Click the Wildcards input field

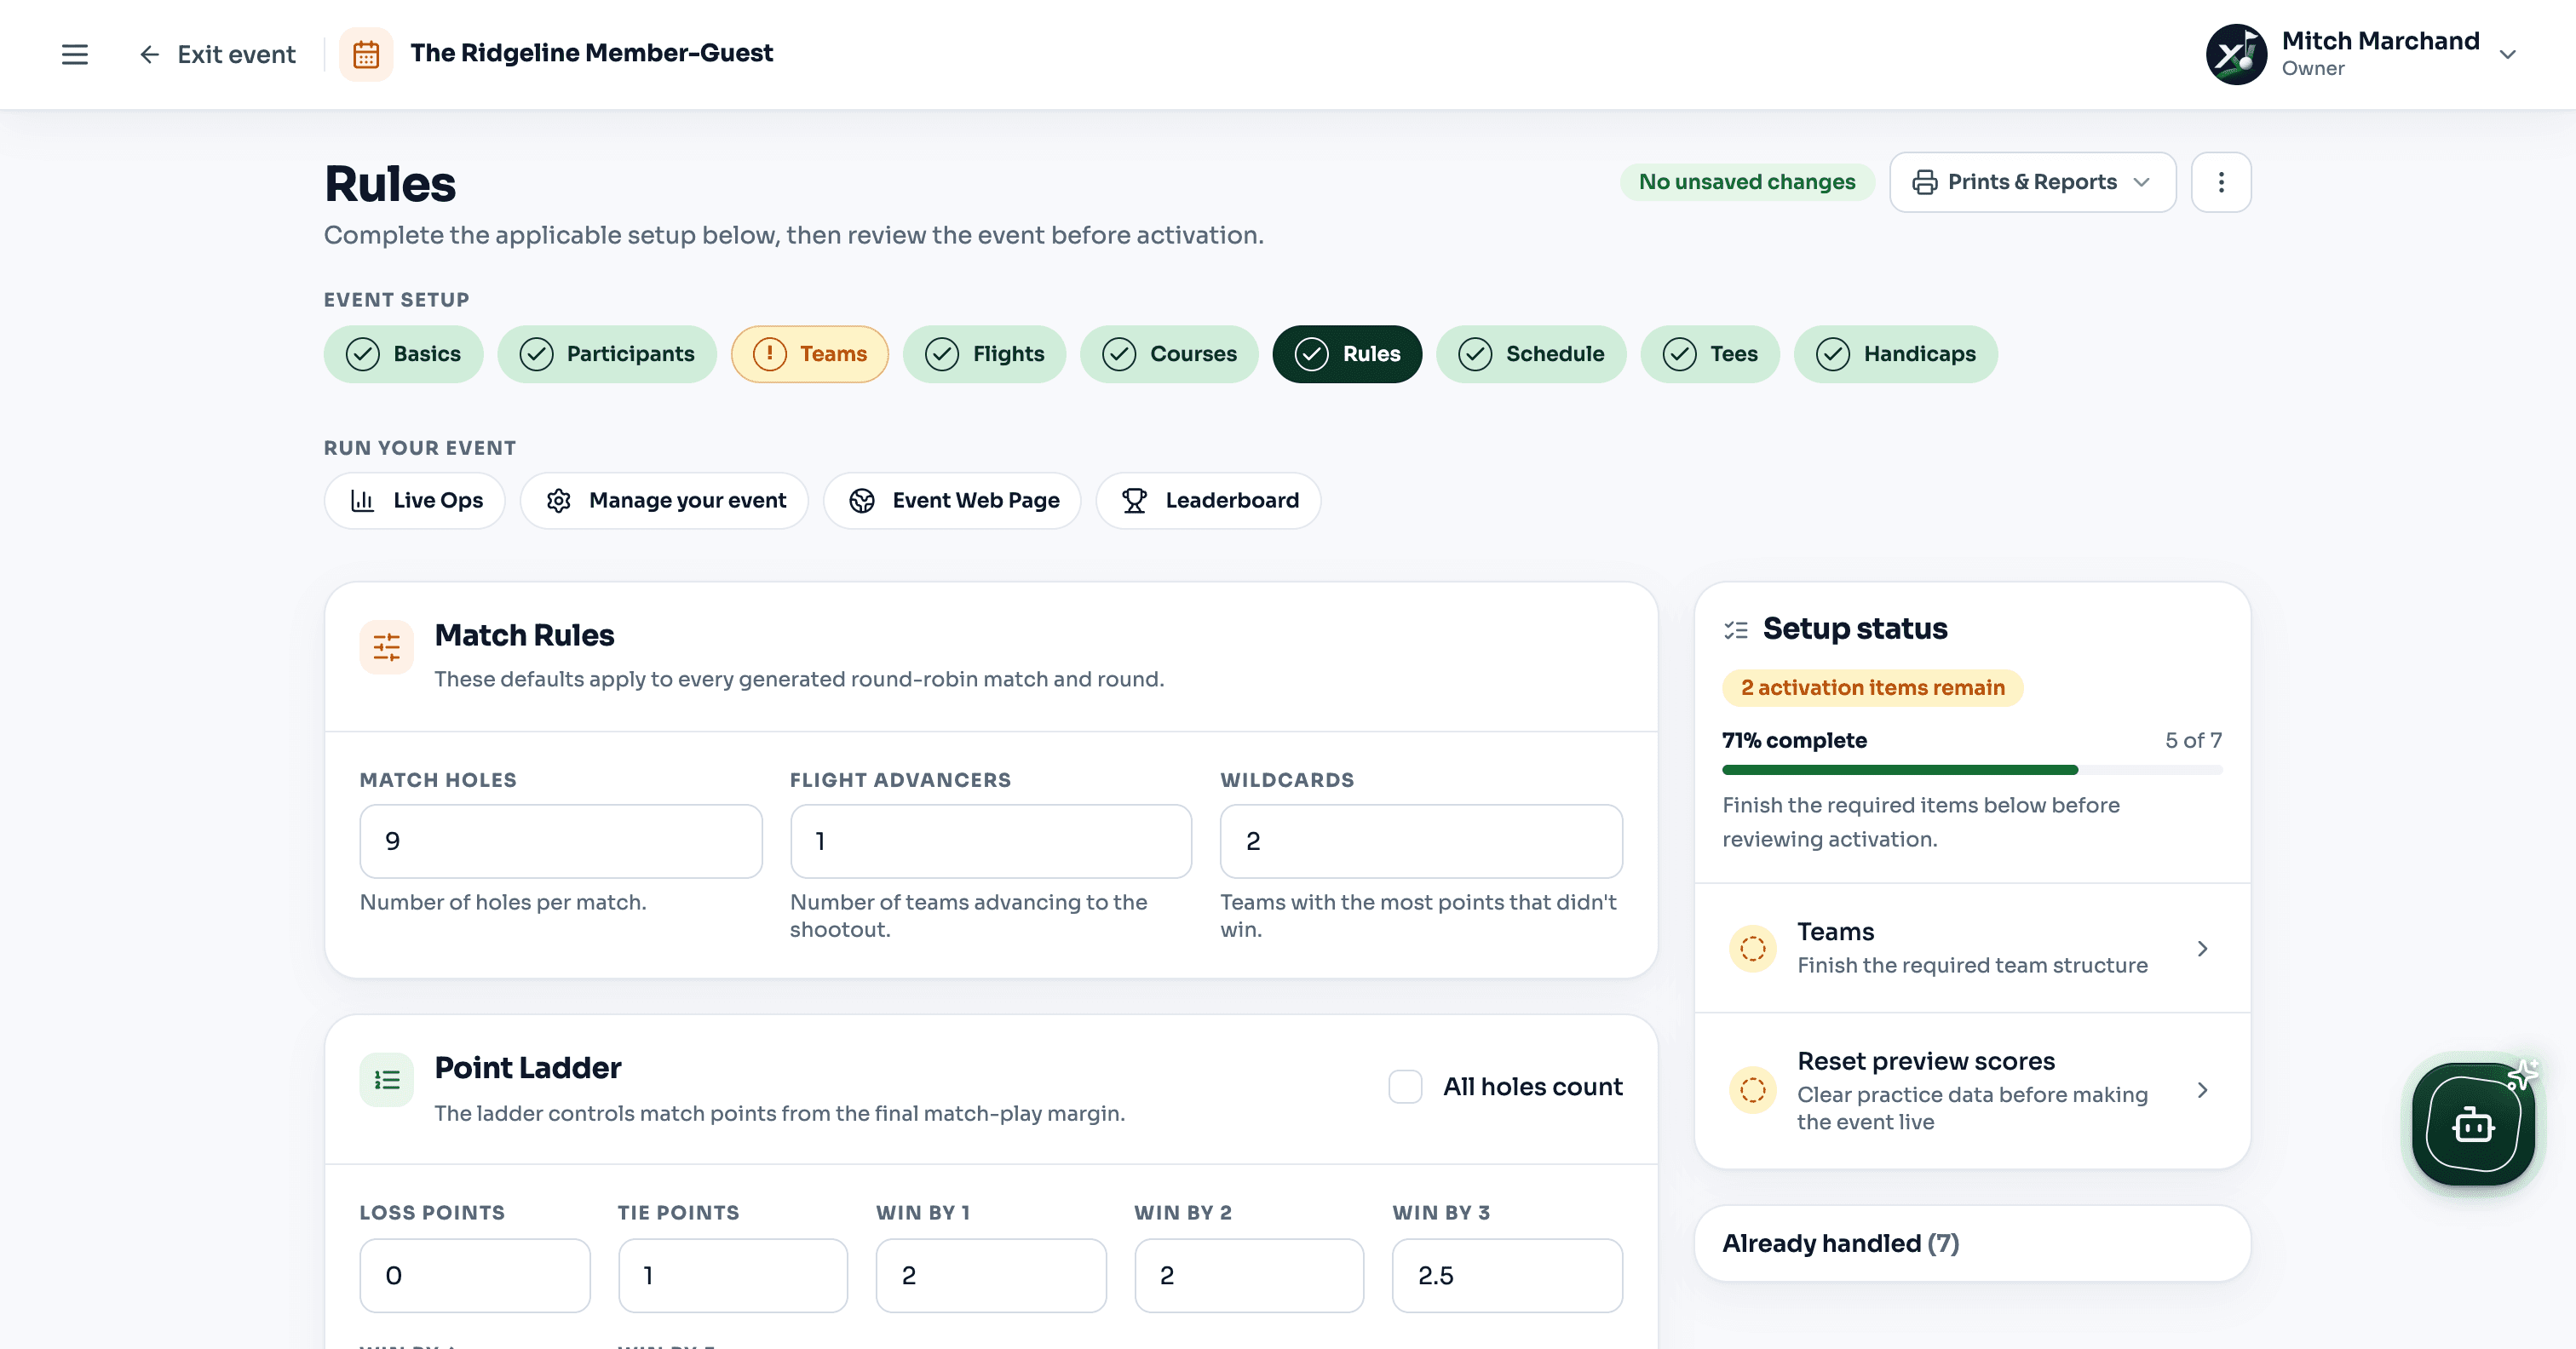tap(1421, 841)
